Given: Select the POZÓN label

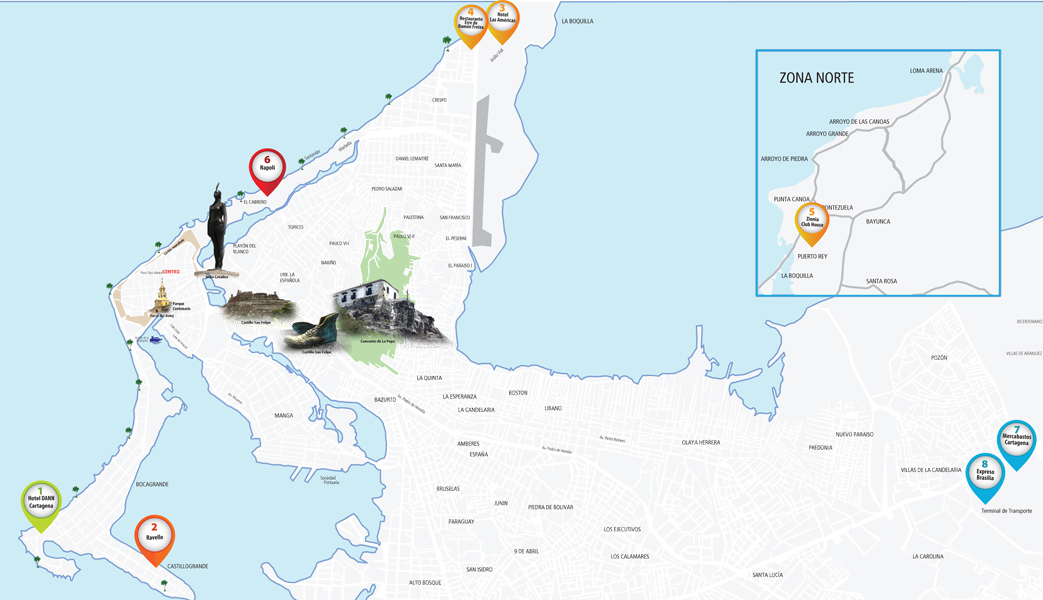Looking at the screenshot, I should click(x=939, y=357).
